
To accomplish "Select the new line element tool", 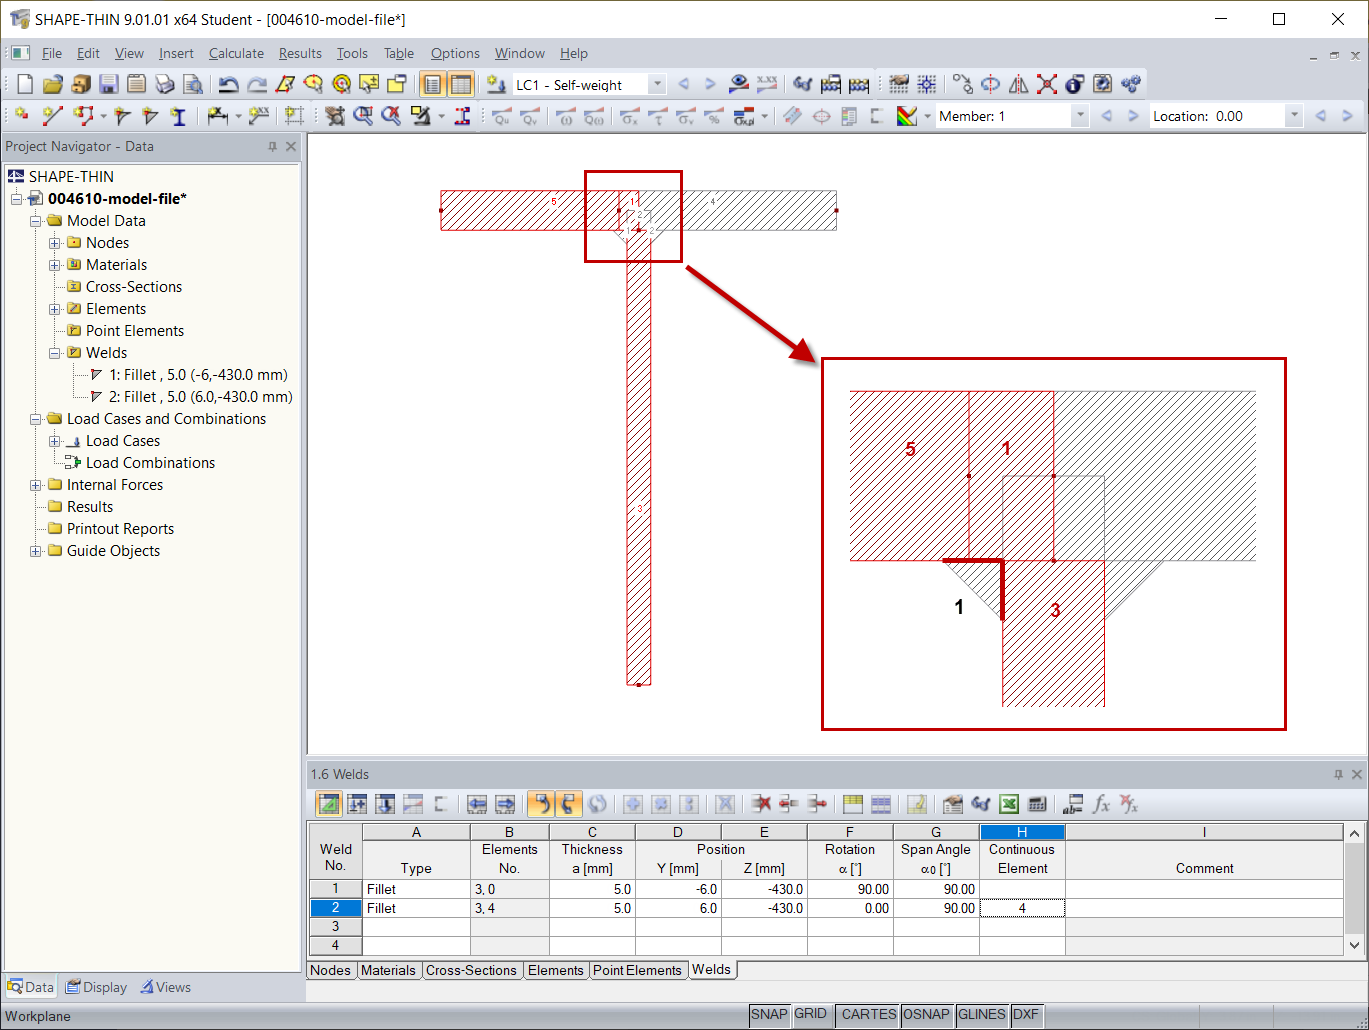I will pos(52,116).
